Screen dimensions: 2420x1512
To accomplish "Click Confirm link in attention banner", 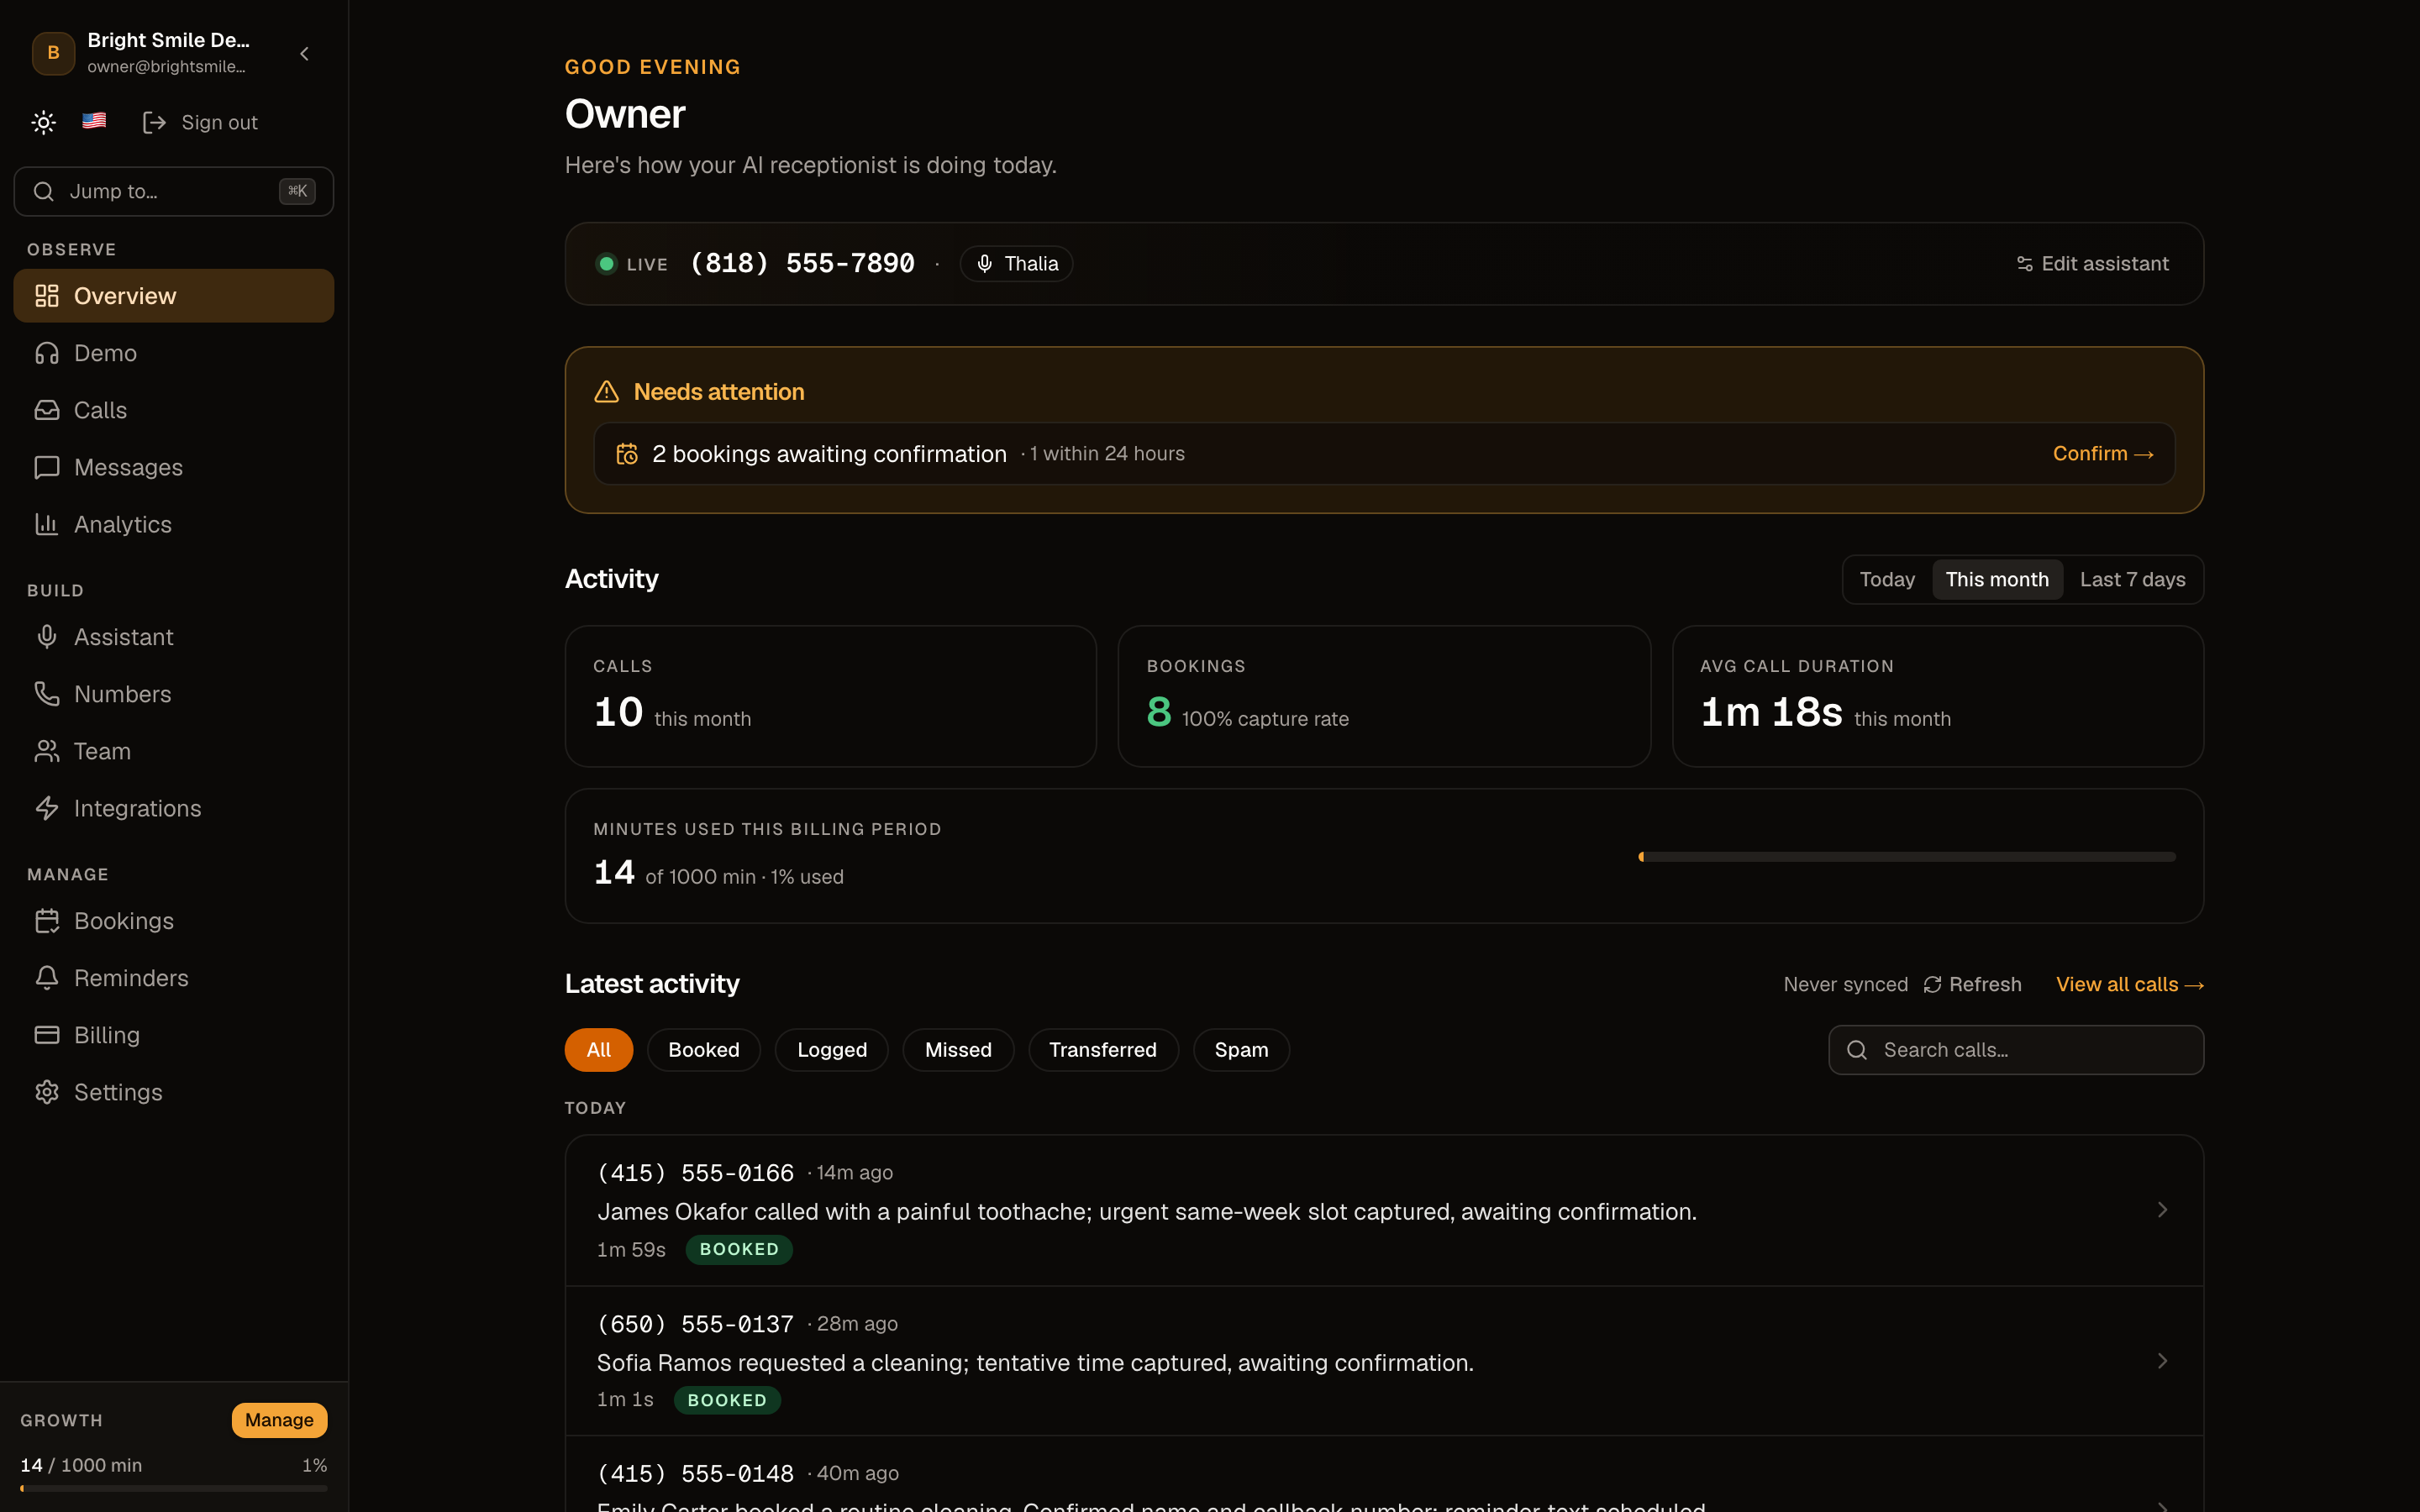I will point(2103,454).
